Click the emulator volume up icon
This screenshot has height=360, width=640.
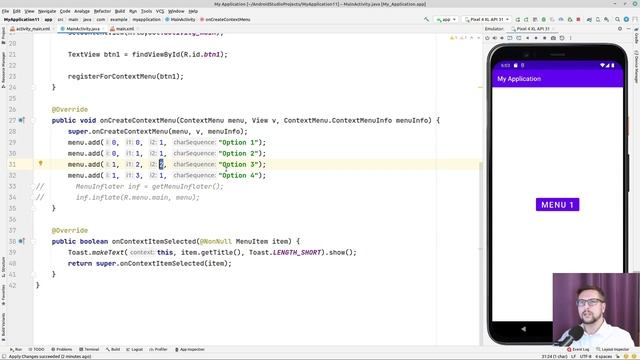pyautogui.click(x=494, y=38)
